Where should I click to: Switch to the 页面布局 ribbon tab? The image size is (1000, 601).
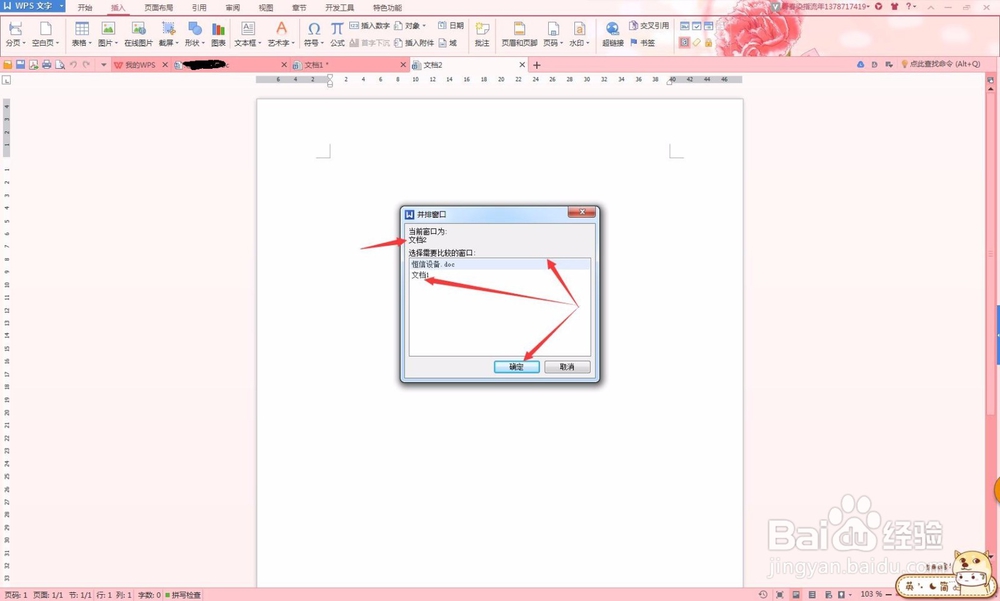tap(158, 8)
